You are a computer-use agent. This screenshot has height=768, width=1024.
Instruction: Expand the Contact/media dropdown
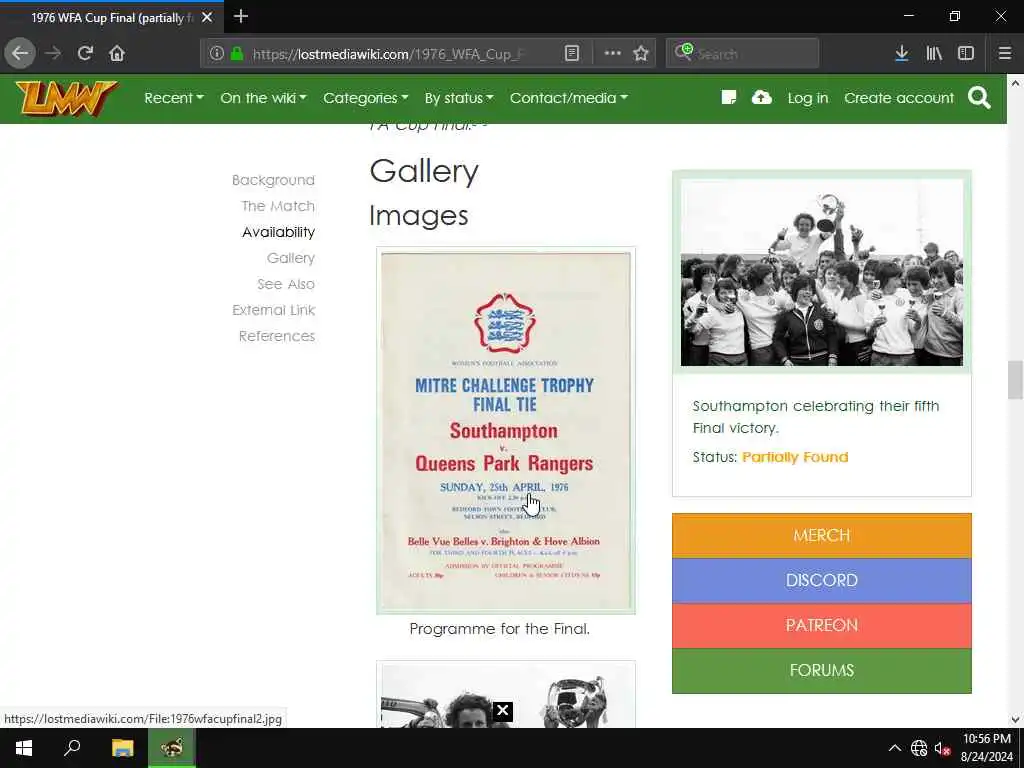pyautogui.click(x=569, y=98)
